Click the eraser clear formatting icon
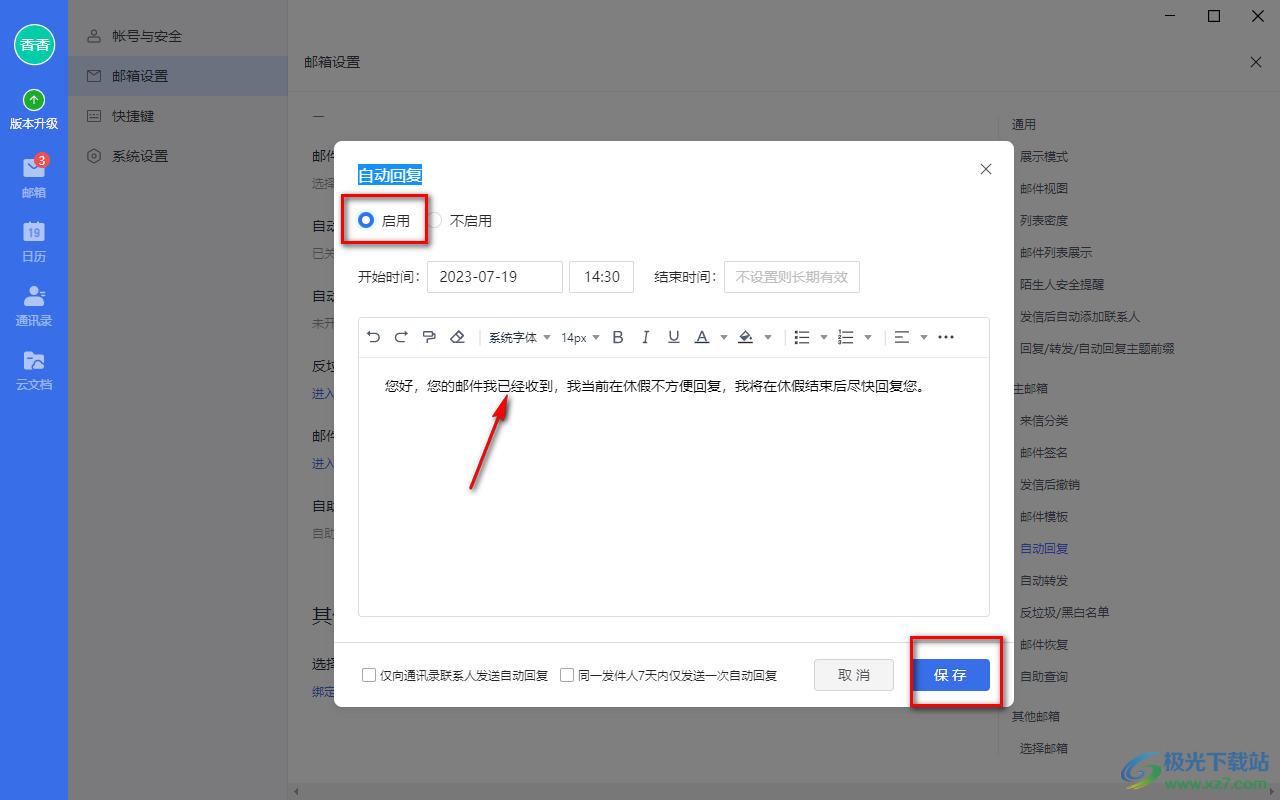The height and width of the screenshot is (800, 1280). pos(457,337)
